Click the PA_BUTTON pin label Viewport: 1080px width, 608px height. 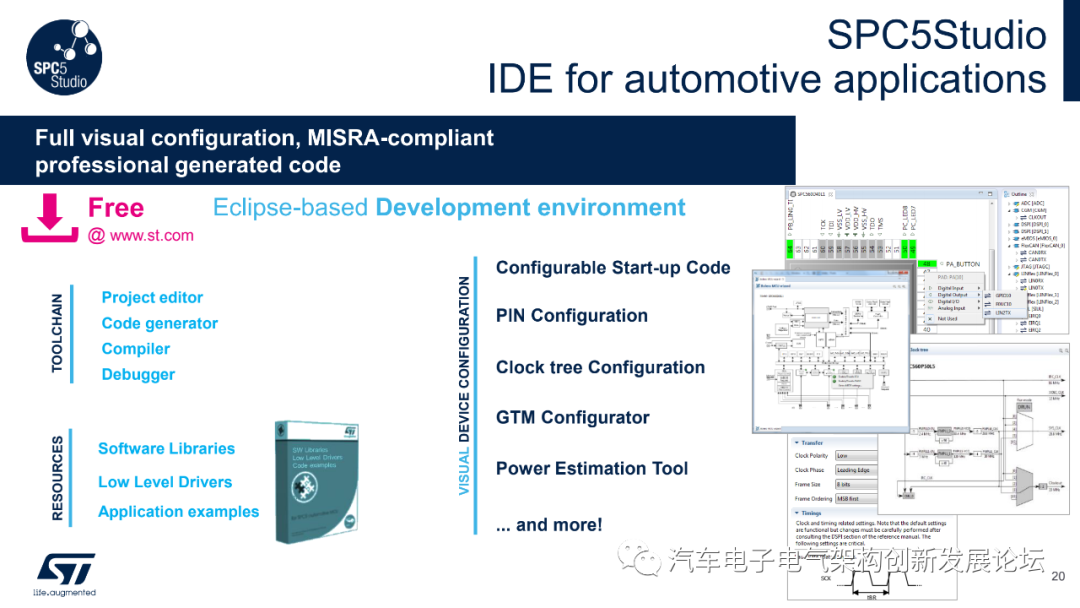(x=963, y=264)
